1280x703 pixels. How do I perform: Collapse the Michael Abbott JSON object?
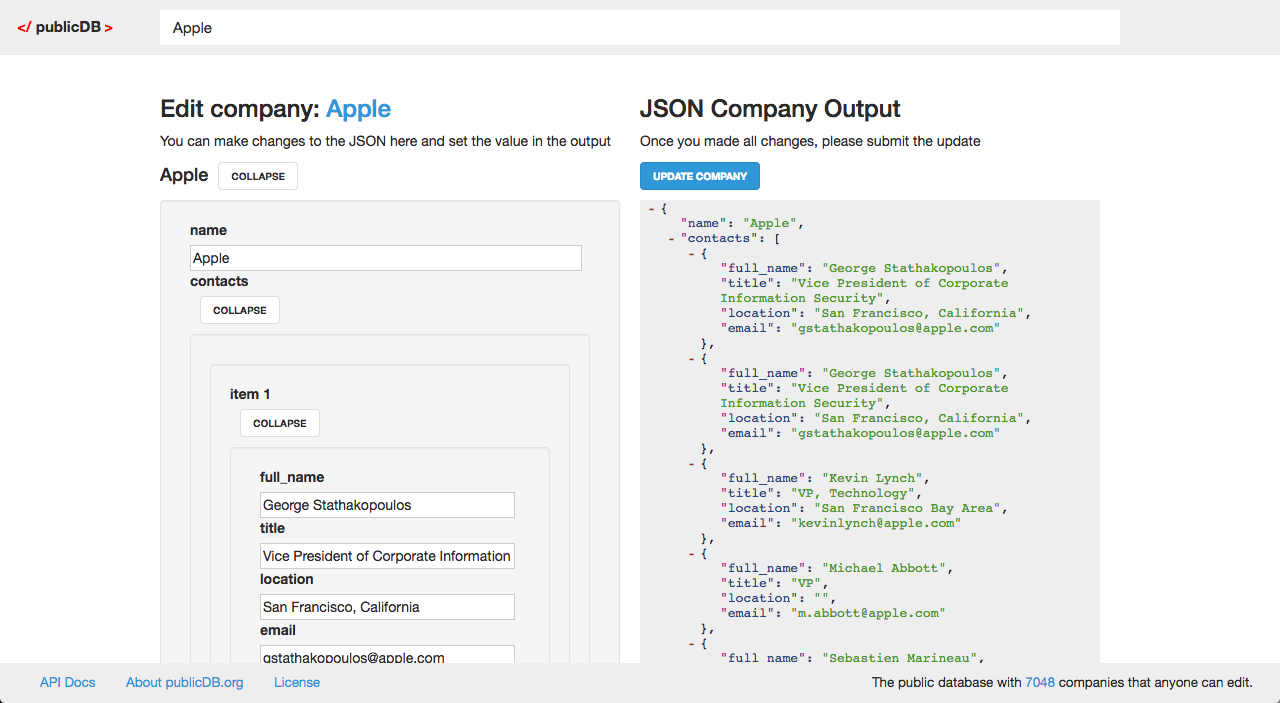(692, 553)
